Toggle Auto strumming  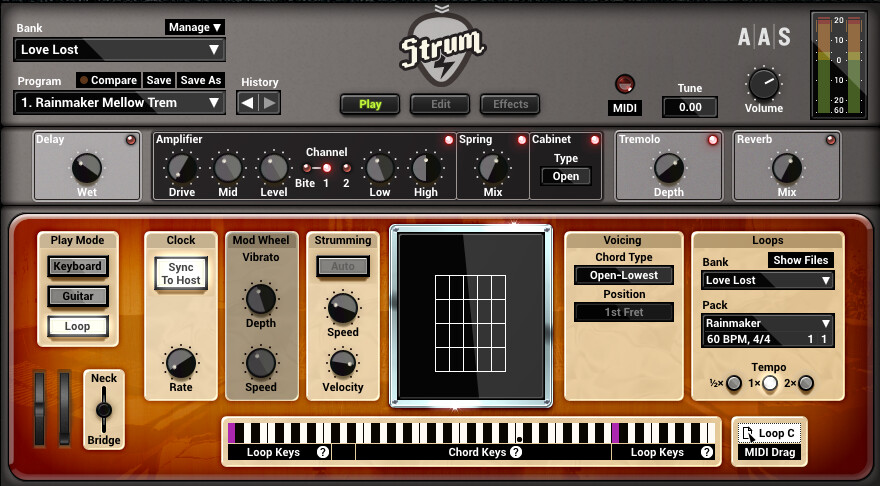click(342, 266)
